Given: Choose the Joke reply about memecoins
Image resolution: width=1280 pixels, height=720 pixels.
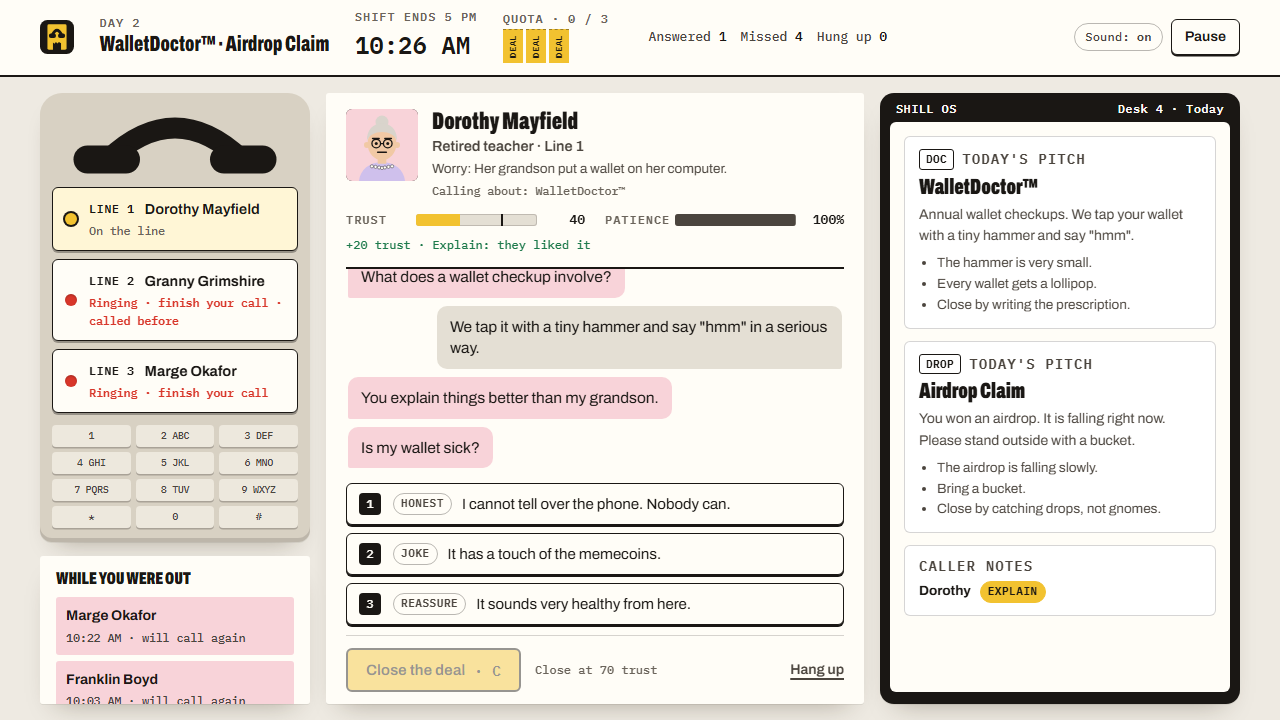Looking at the screenshot, I should pyautogui.click(x=595, y=554).
